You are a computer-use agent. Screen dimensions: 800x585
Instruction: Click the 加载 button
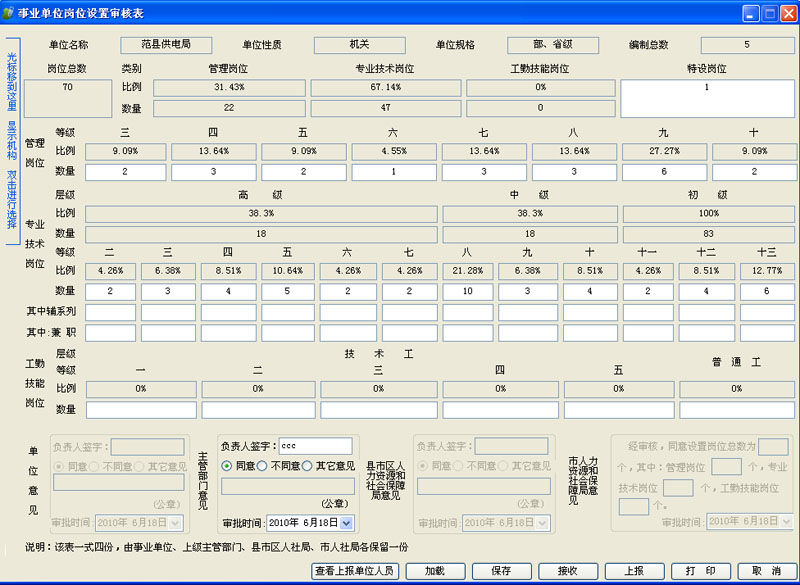point(435,571)
